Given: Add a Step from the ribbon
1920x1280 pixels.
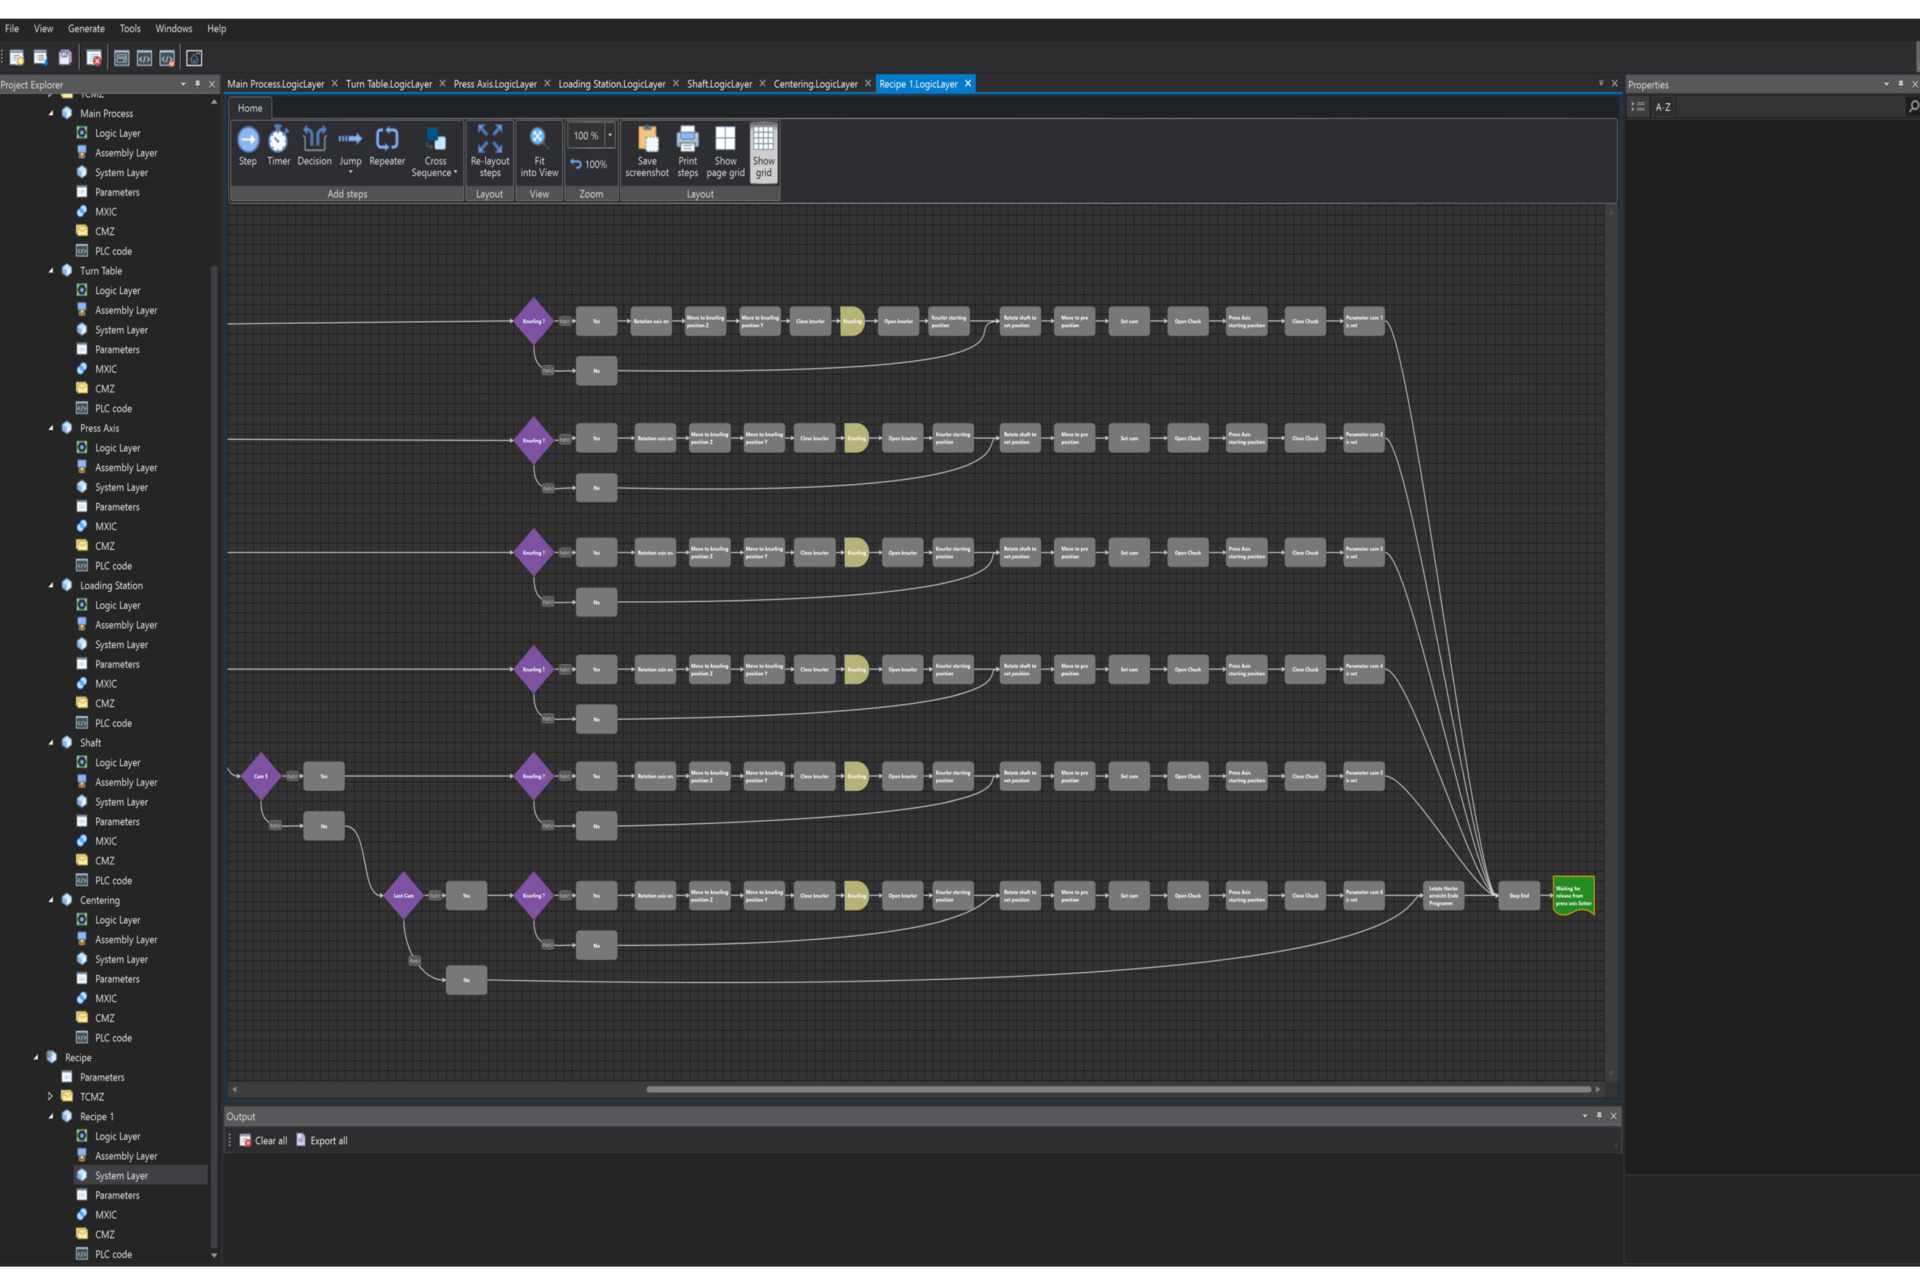Looking at the screenshot, I should click(248, 146).
